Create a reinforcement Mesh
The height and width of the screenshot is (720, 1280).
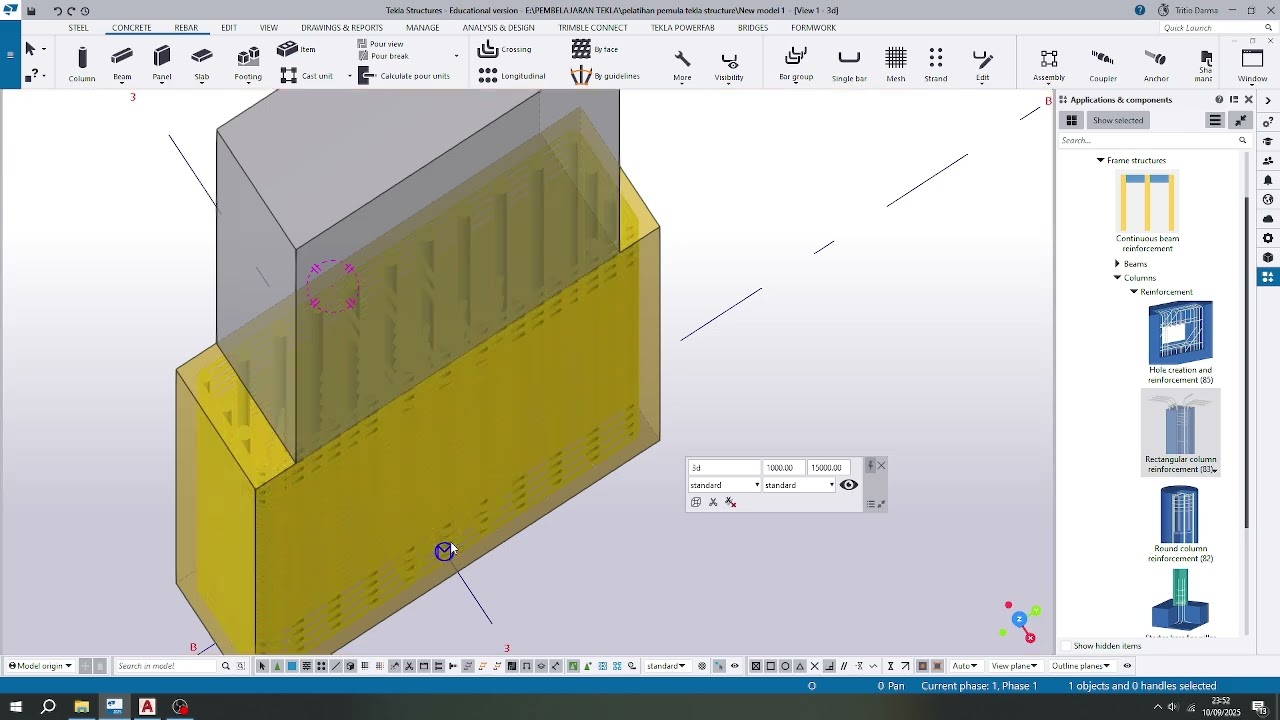(x=896, y=64)
